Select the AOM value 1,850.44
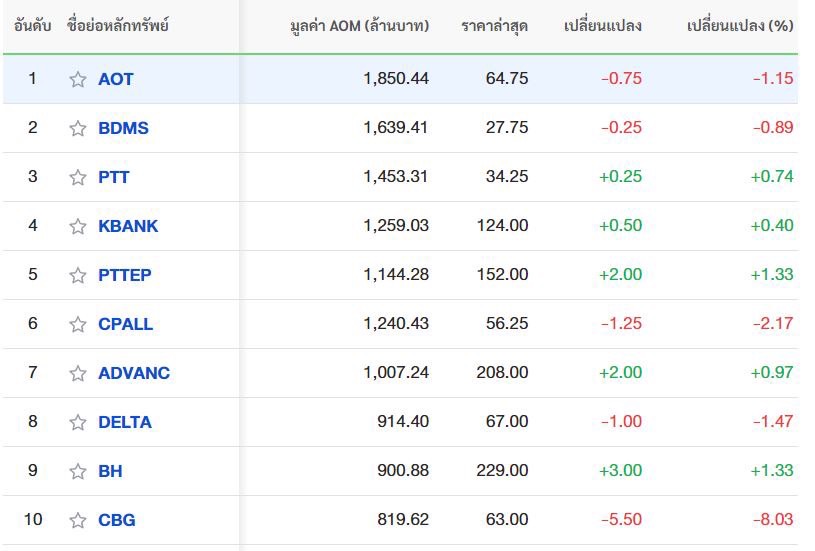 (396, 78)
